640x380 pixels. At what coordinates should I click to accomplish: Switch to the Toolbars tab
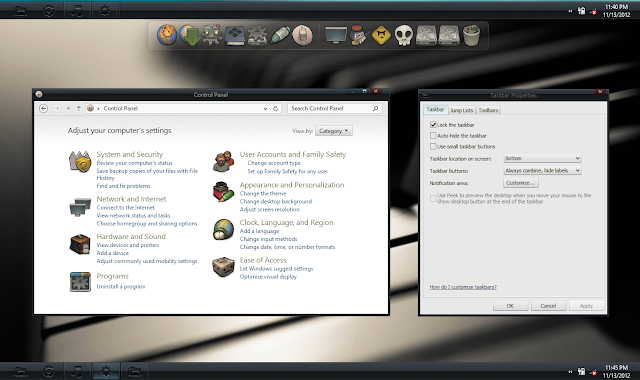488,110
